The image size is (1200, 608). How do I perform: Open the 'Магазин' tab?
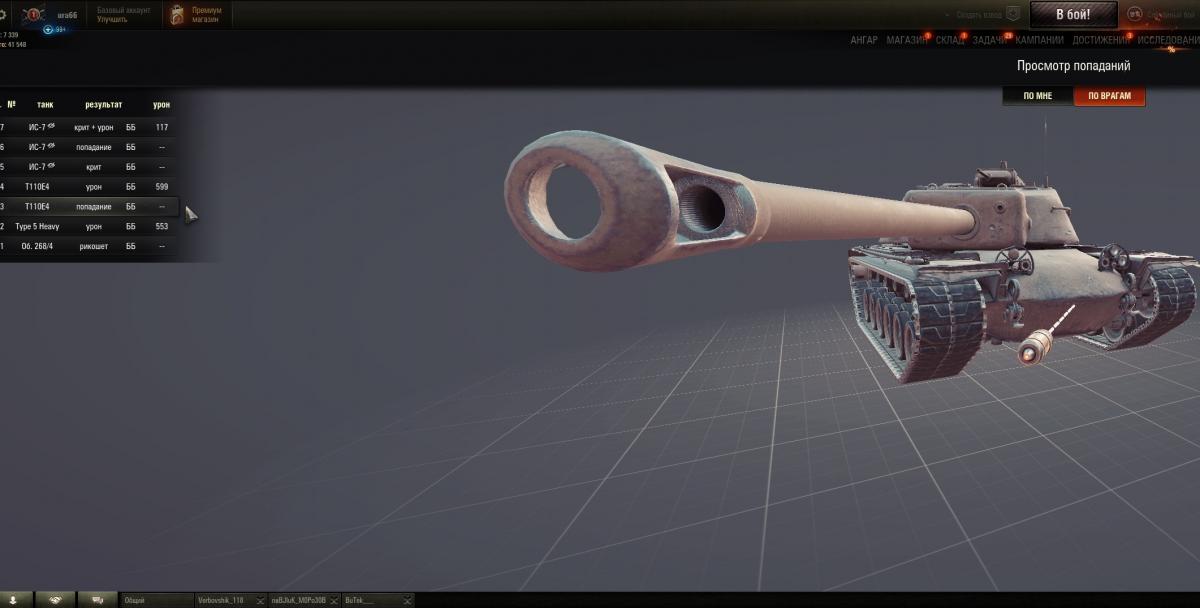pos(907,40)
